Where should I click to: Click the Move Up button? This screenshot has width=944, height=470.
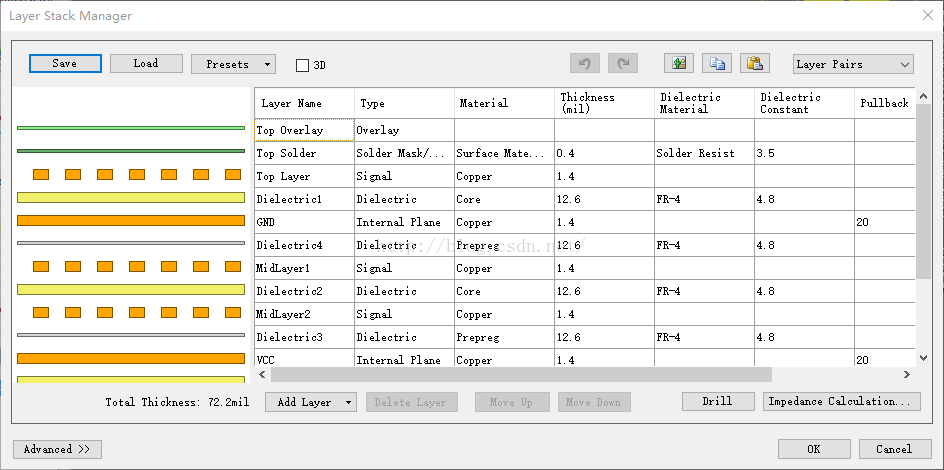click(512, 402)
